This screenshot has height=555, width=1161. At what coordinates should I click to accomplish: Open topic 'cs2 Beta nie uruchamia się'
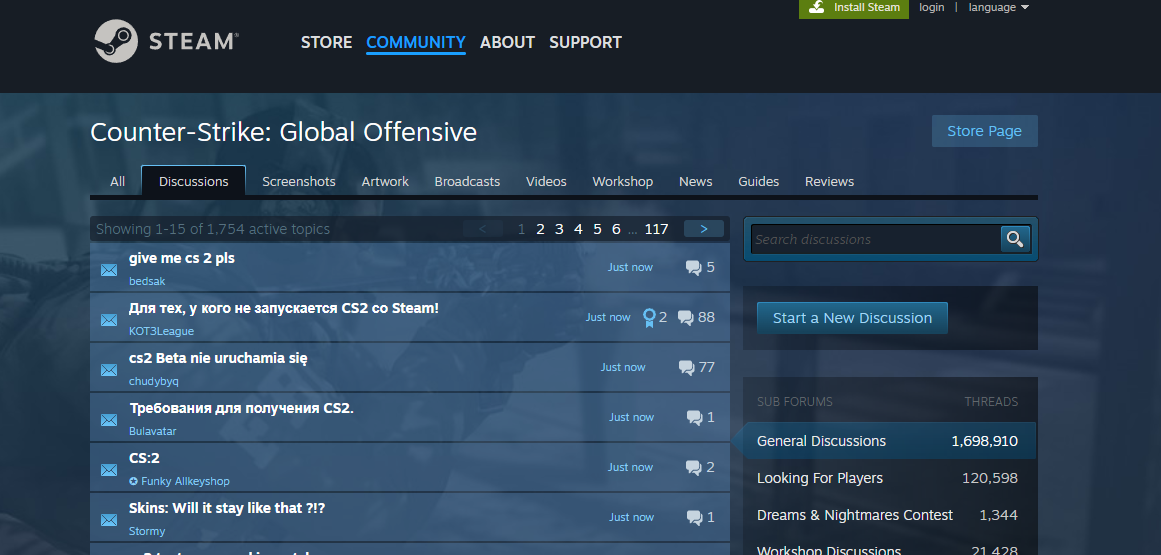coord(218,358)
